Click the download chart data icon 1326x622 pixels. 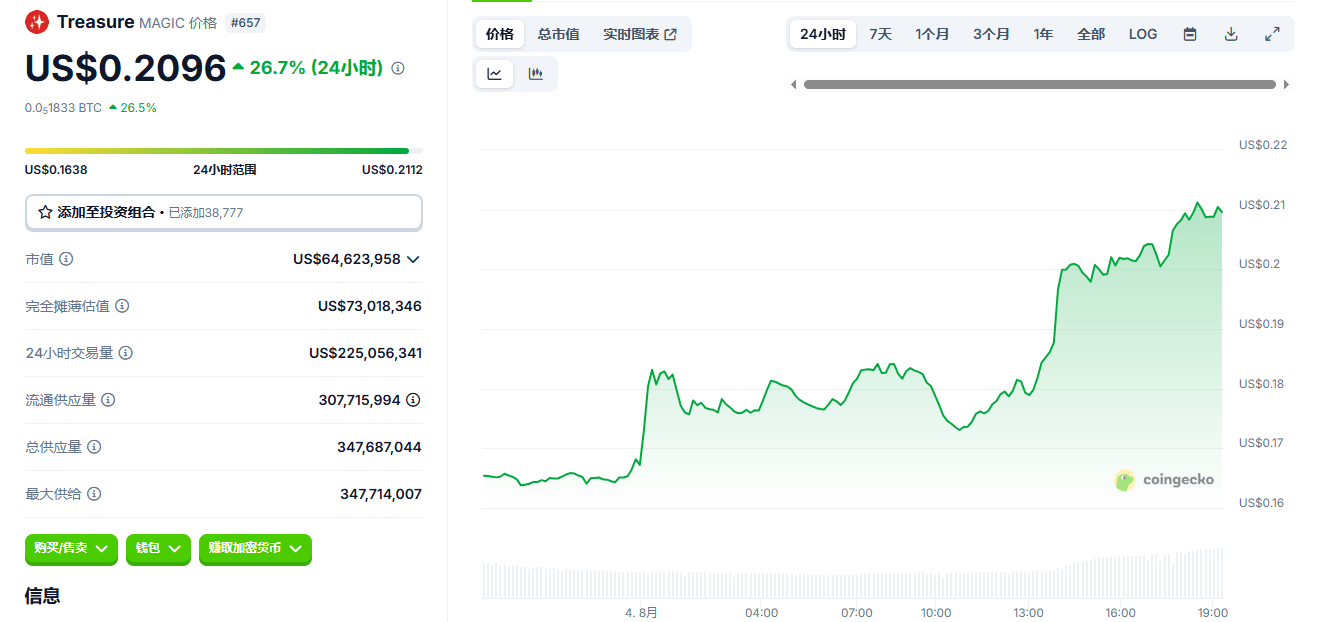pyautogui.click(x=1231, y=34)
